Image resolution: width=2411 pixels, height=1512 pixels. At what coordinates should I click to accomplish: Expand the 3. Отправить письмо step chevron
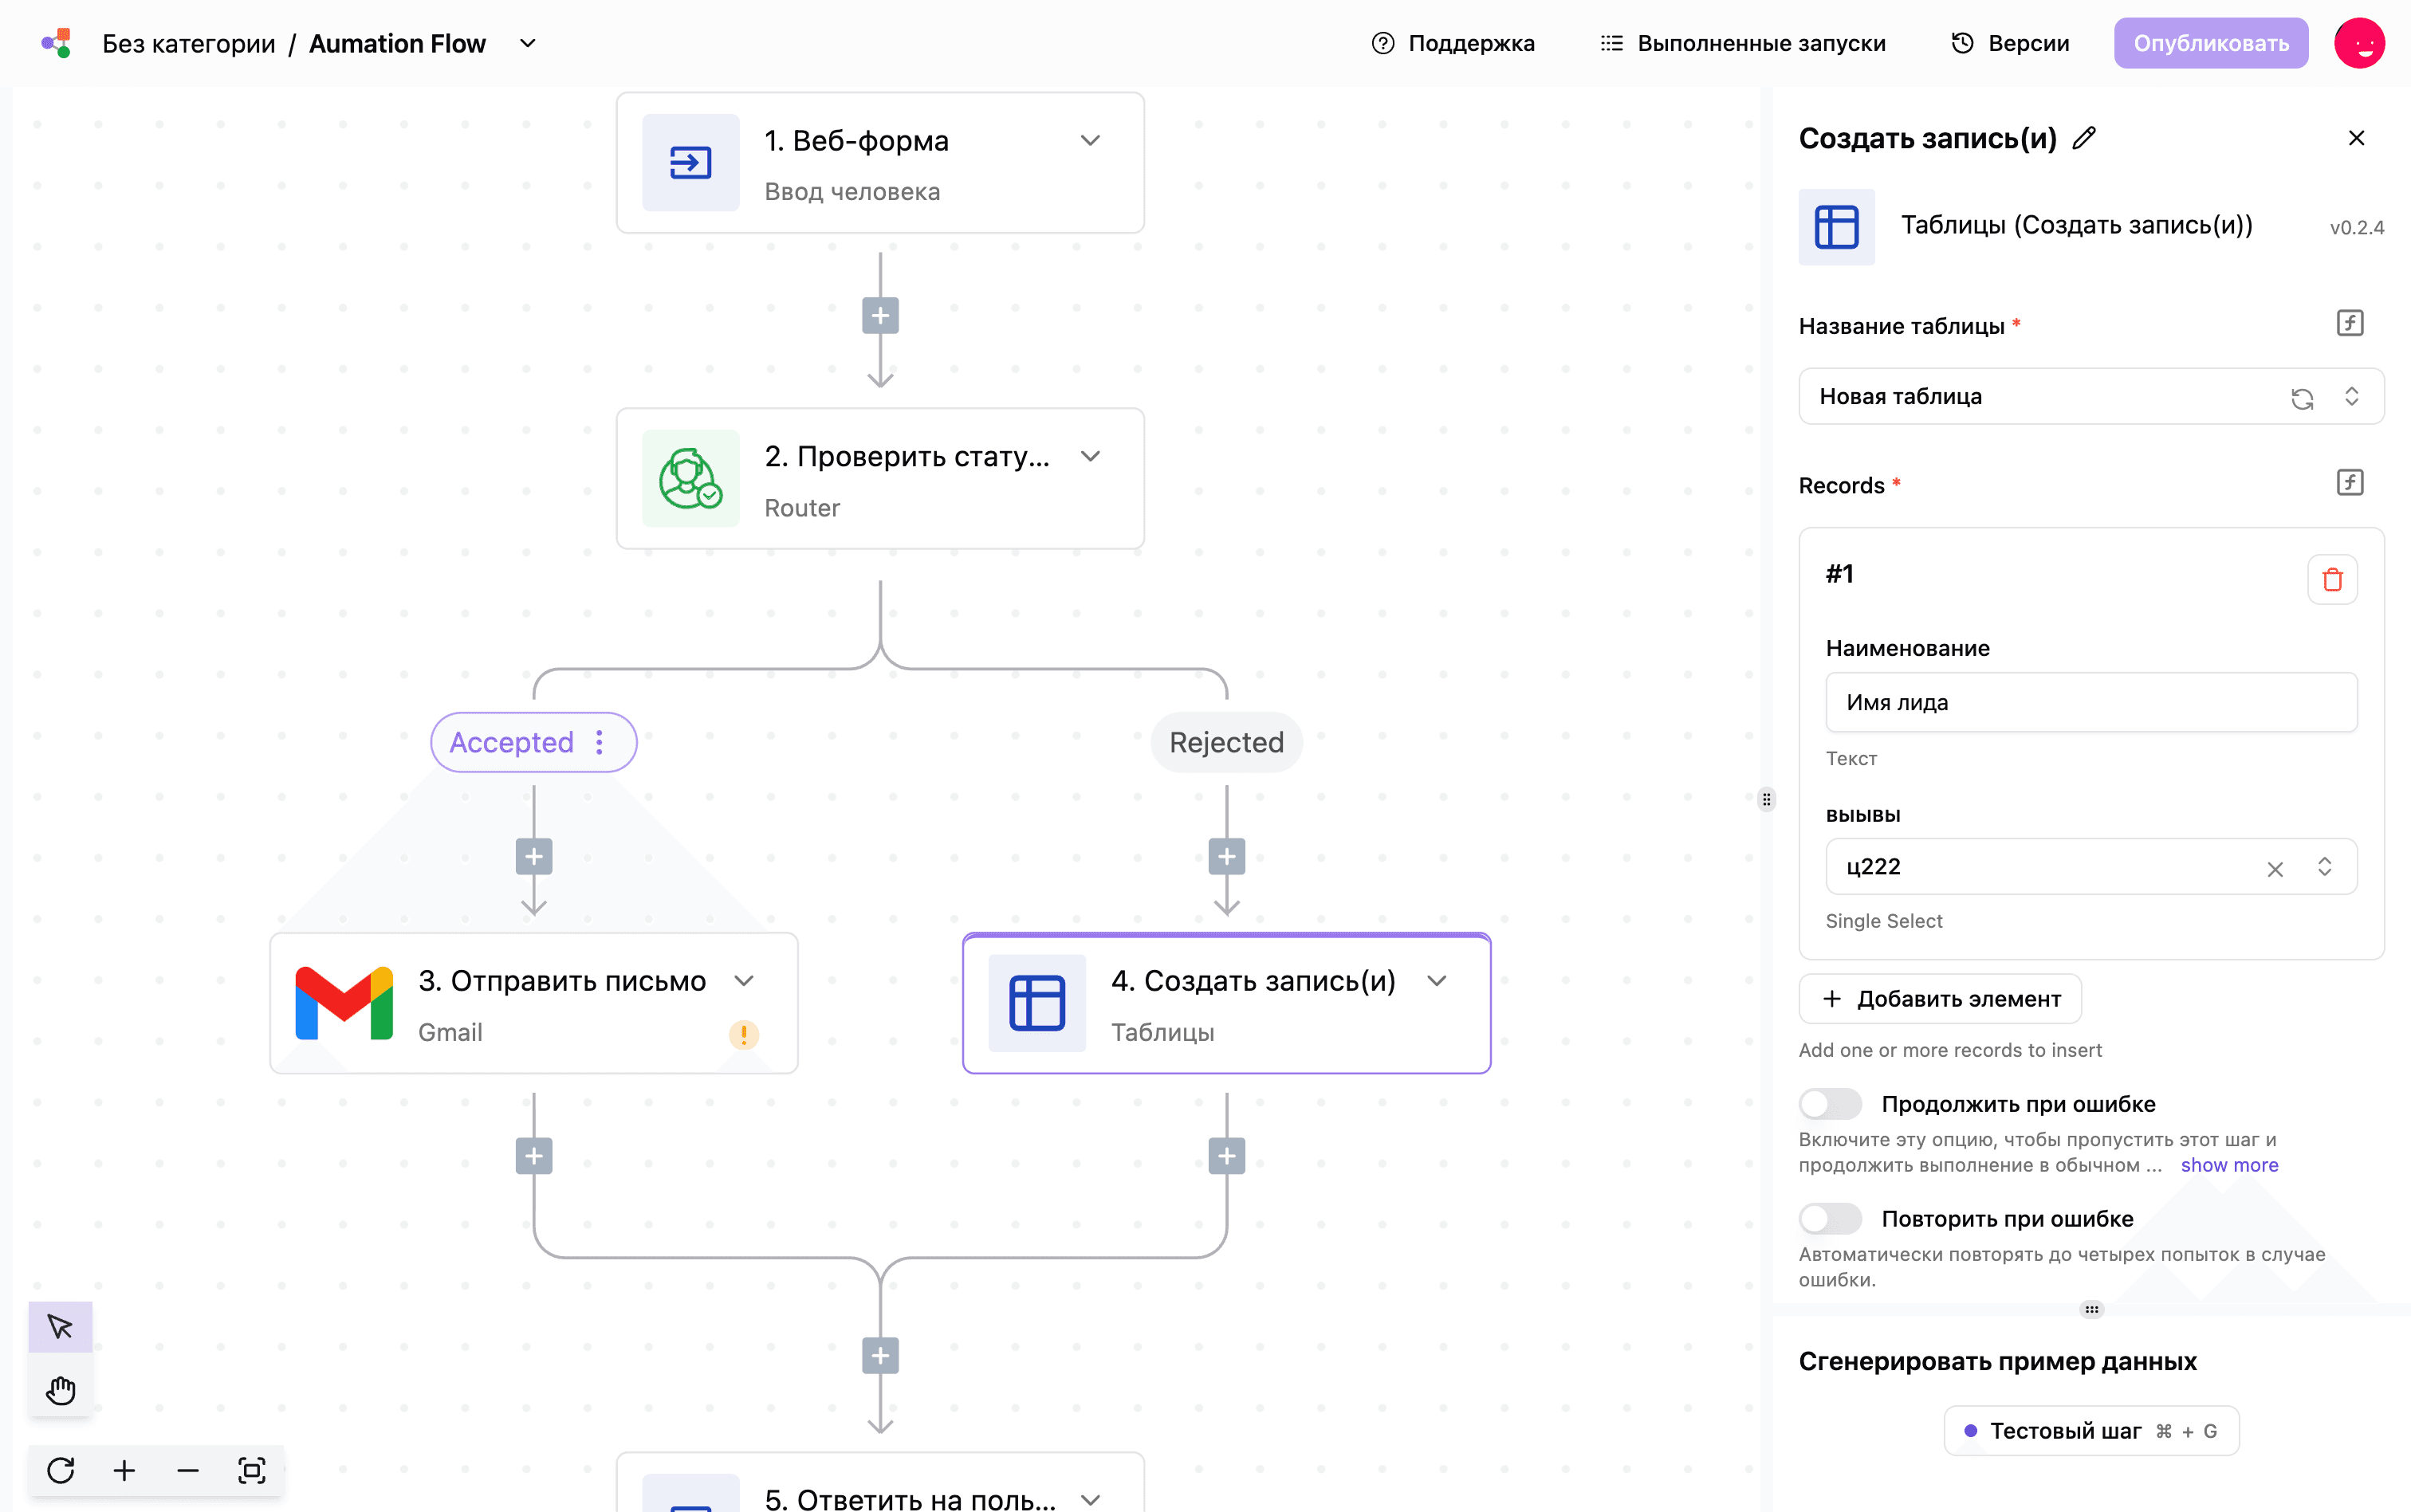pyautogui.click(x=744, y=981)
